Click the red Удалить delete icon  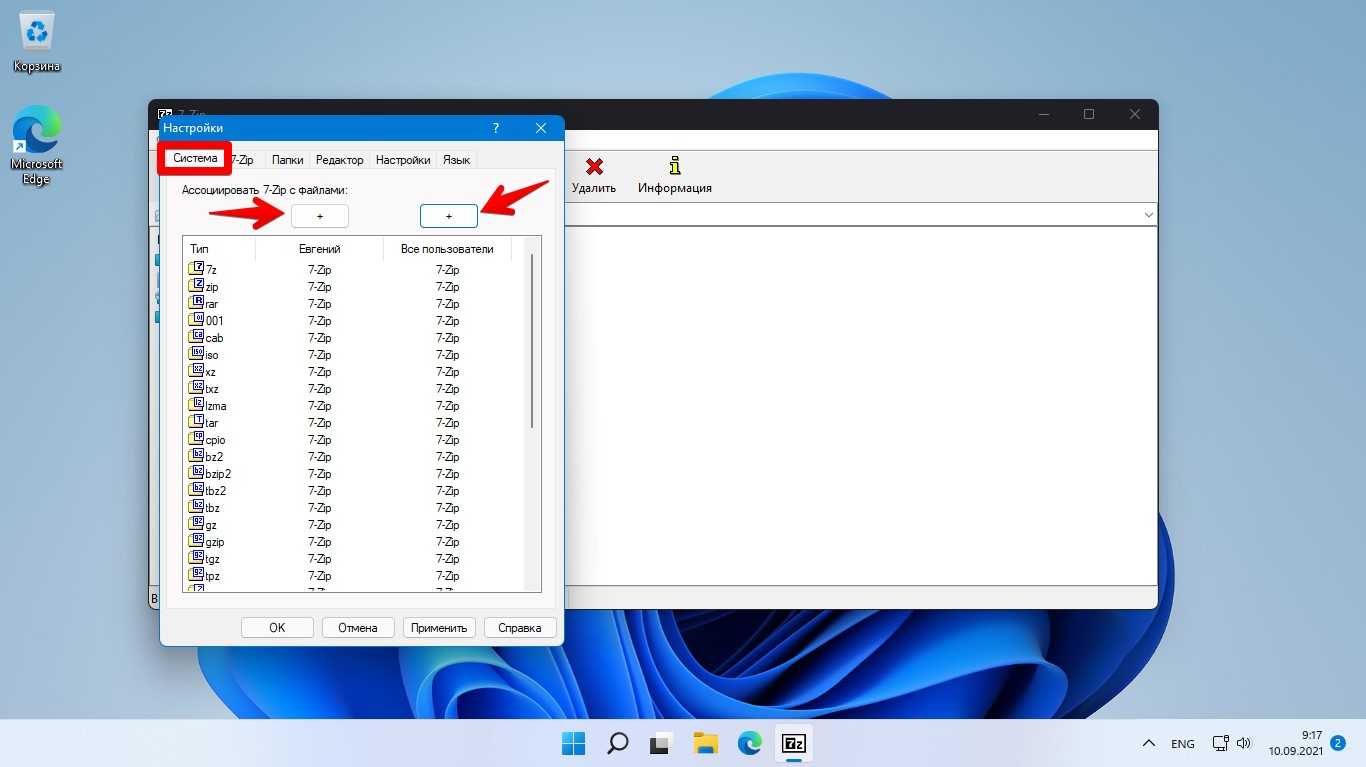[x=594, y=166]
